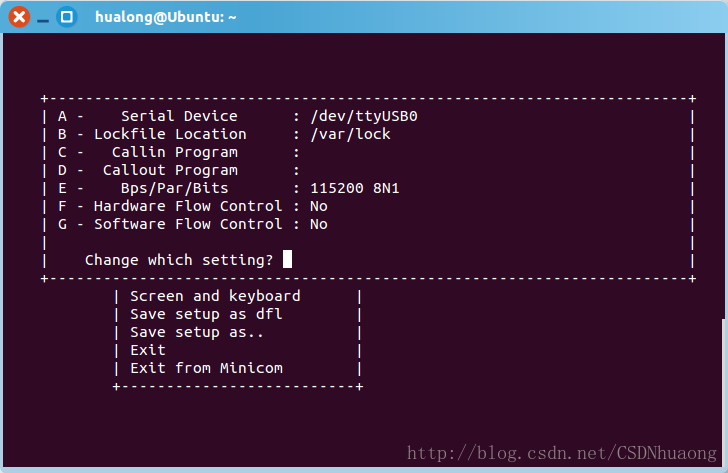The width and height of the screenshot is (728, 473).
Task: Click the hualong@Ubuntu window title
Action: [165, 16]
